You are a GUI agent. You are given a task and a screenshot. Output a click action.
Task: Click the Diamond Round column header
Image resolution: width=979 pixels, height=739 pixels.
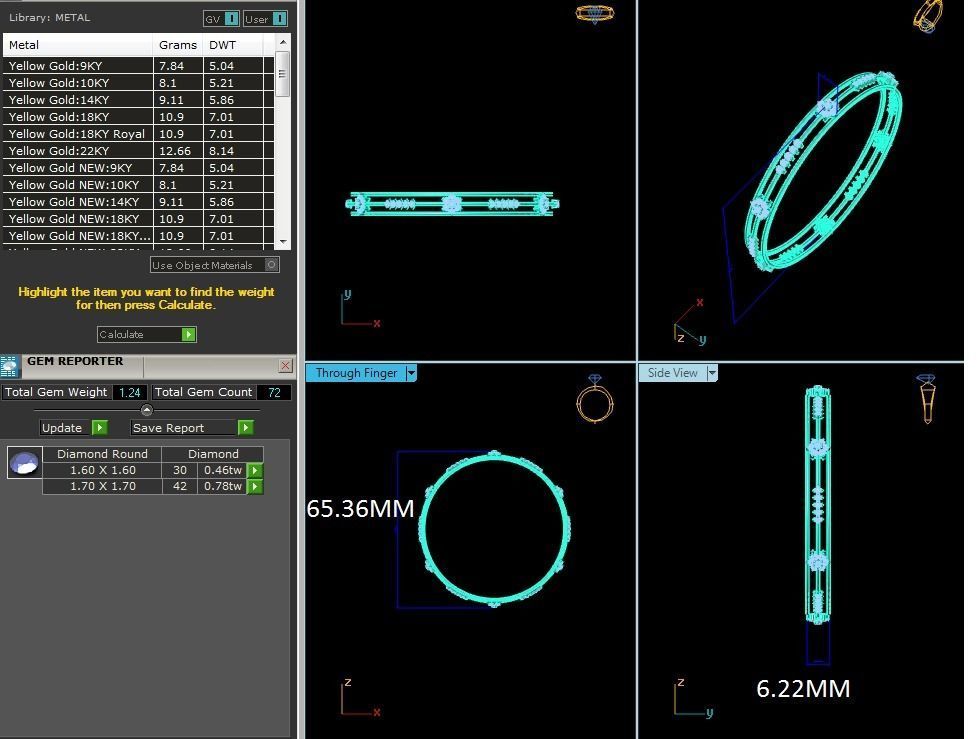click(102, 454)
